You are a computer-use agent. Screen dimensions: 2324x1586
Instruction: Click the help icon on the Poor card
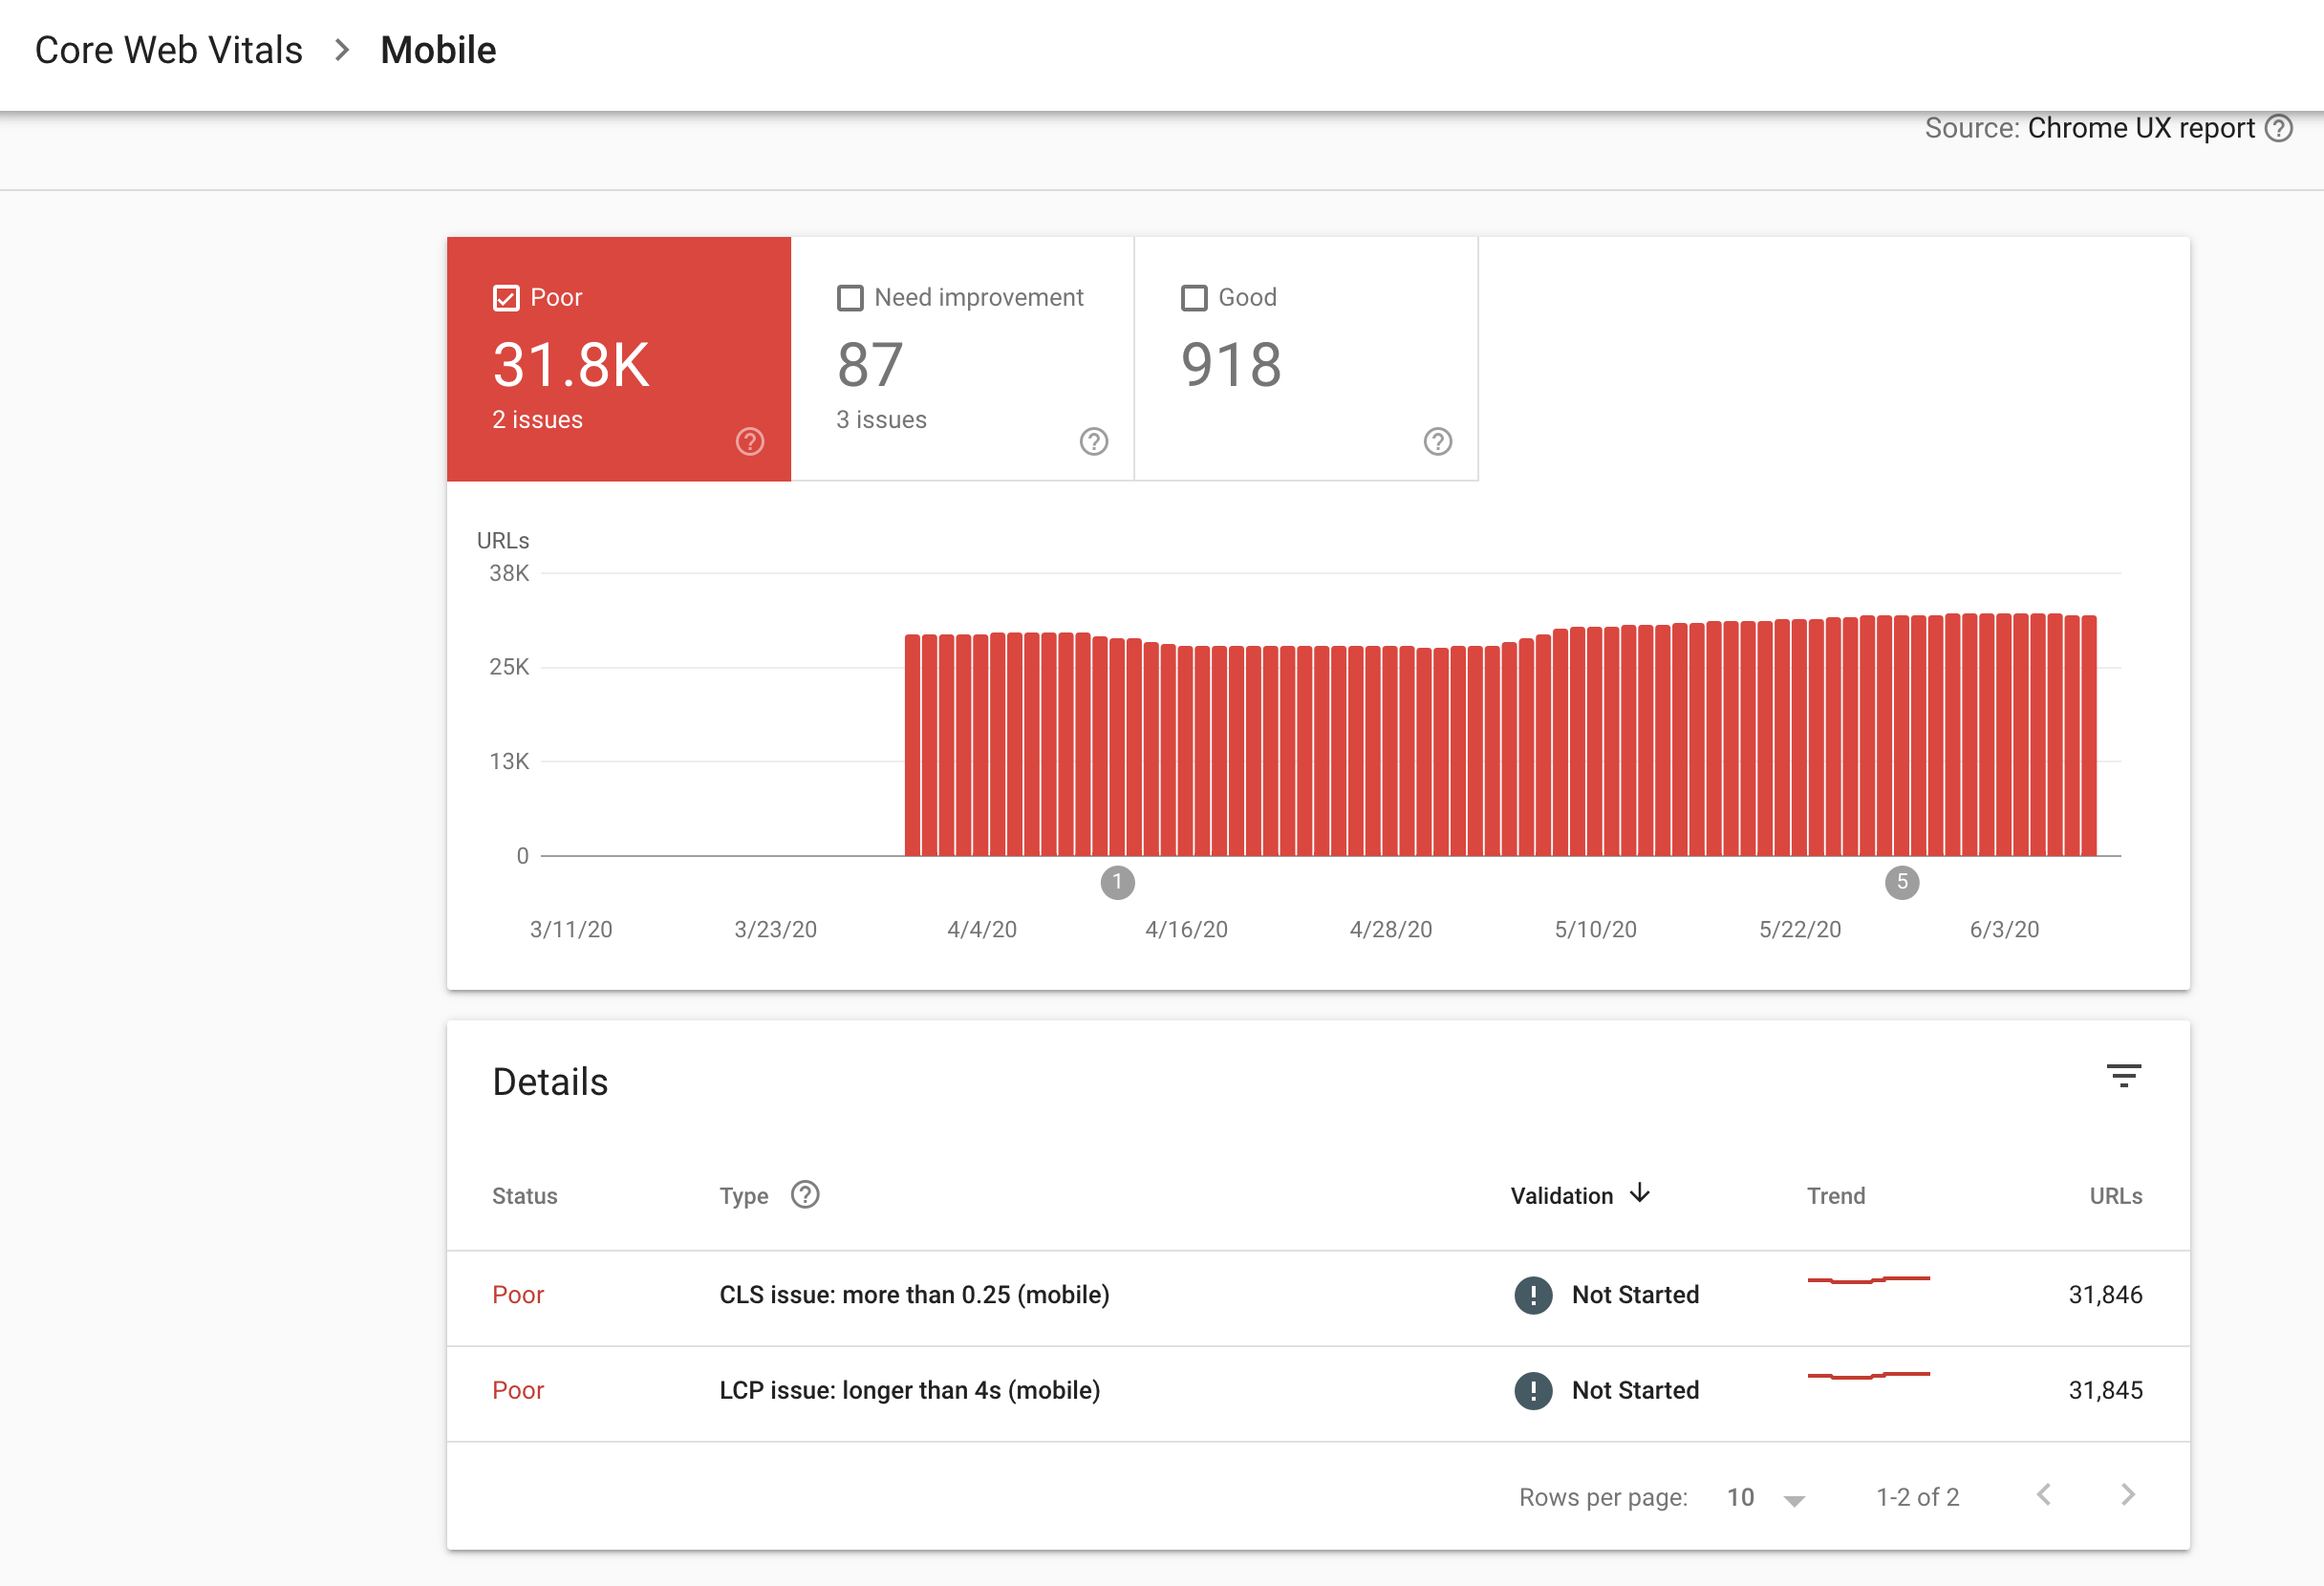coord(750,441)
